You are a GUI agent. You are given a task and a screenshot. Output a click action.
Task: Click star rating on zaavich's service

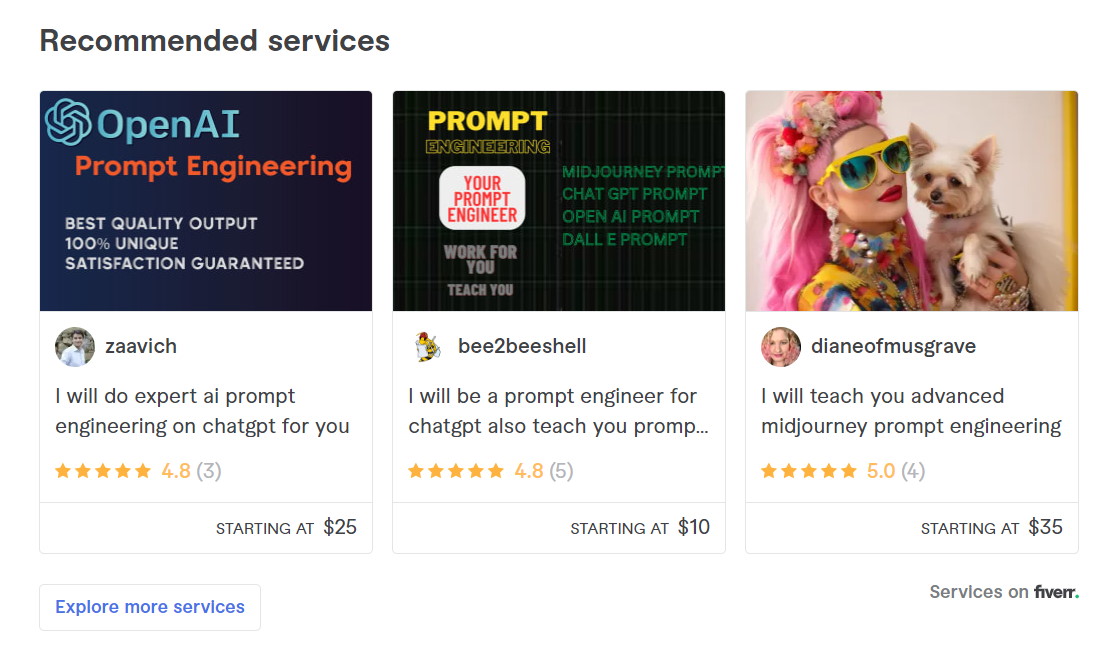[x=104, y=471]
